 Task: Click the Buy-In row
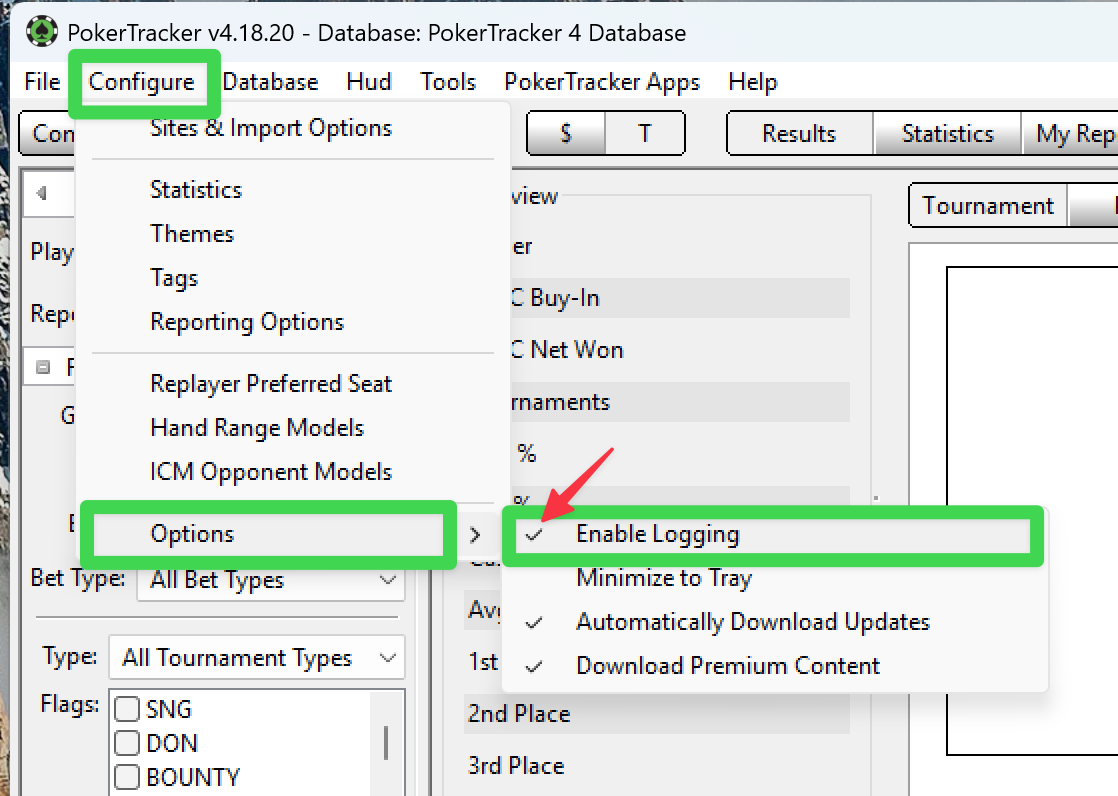tap(680, 297)
